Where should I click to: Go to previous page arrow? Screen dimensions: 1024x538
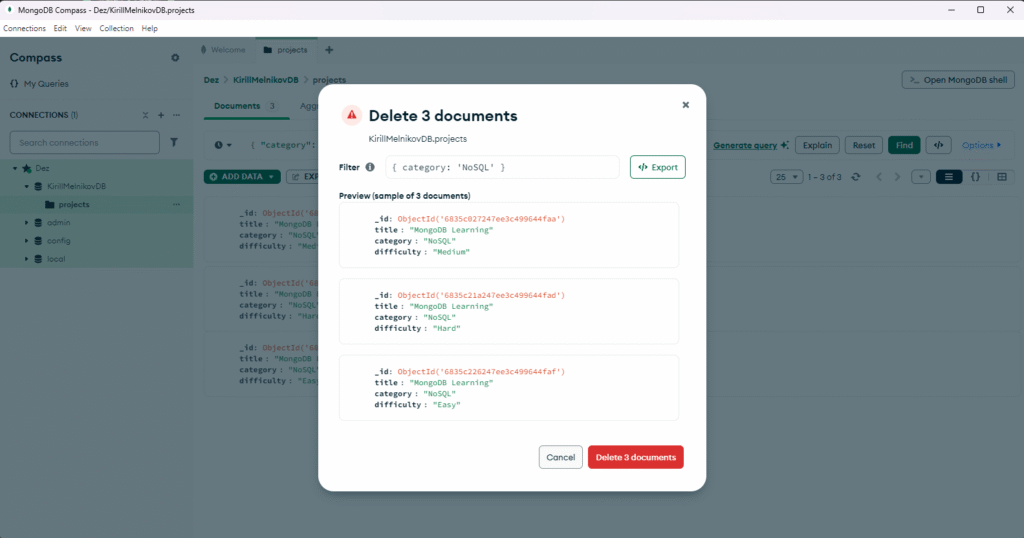(x=879, y=177)
